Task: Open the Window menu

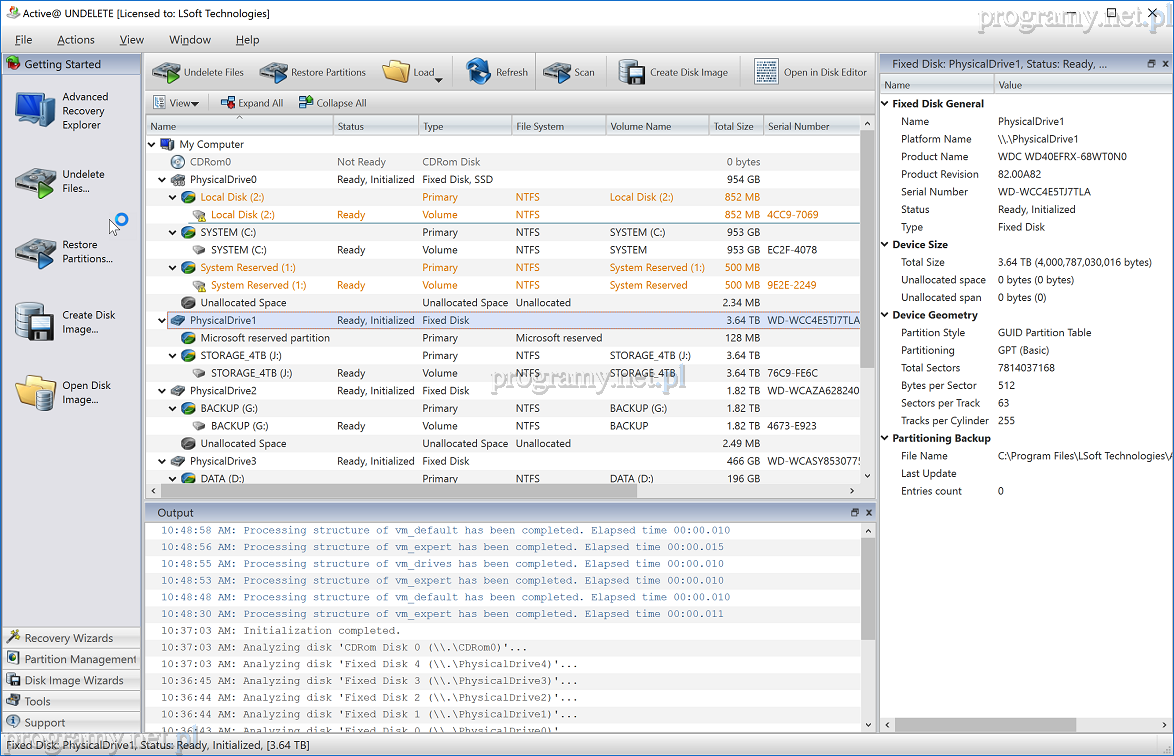Action: pyautogui.click(x=189, y=40)
